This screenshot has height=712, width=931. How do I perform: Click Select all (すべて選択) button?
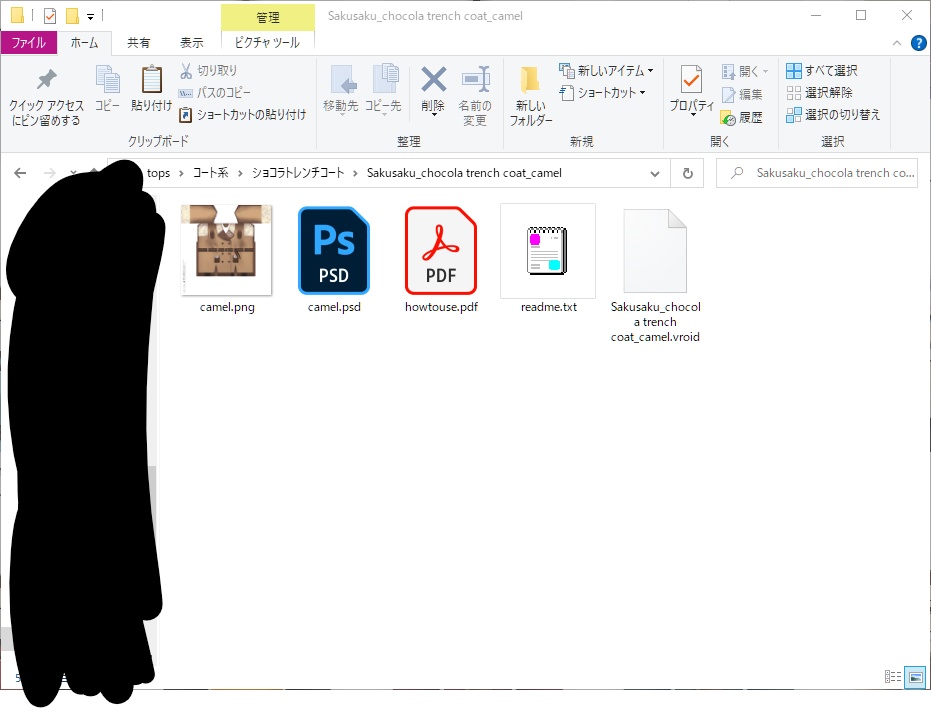point(822,71)
